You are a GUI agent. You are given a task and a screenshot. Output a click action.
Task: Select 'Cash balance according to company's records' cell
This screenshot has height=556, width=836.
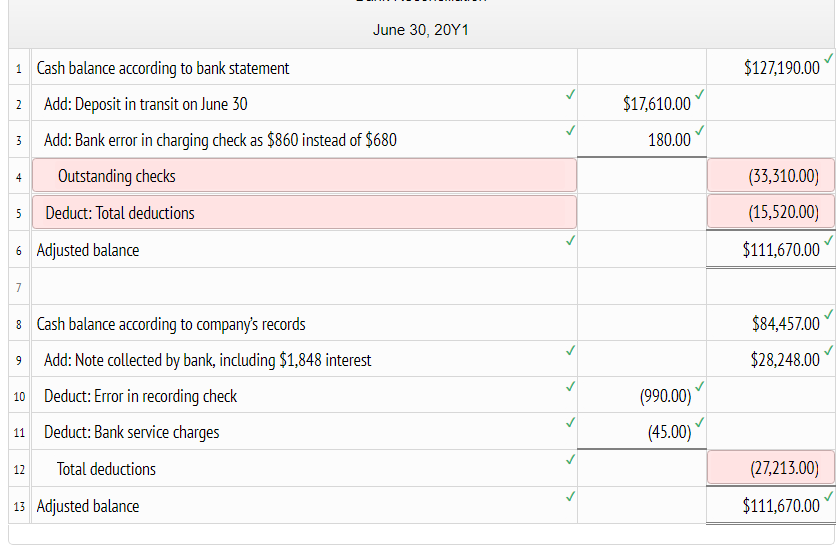click(x=304, y=324)
